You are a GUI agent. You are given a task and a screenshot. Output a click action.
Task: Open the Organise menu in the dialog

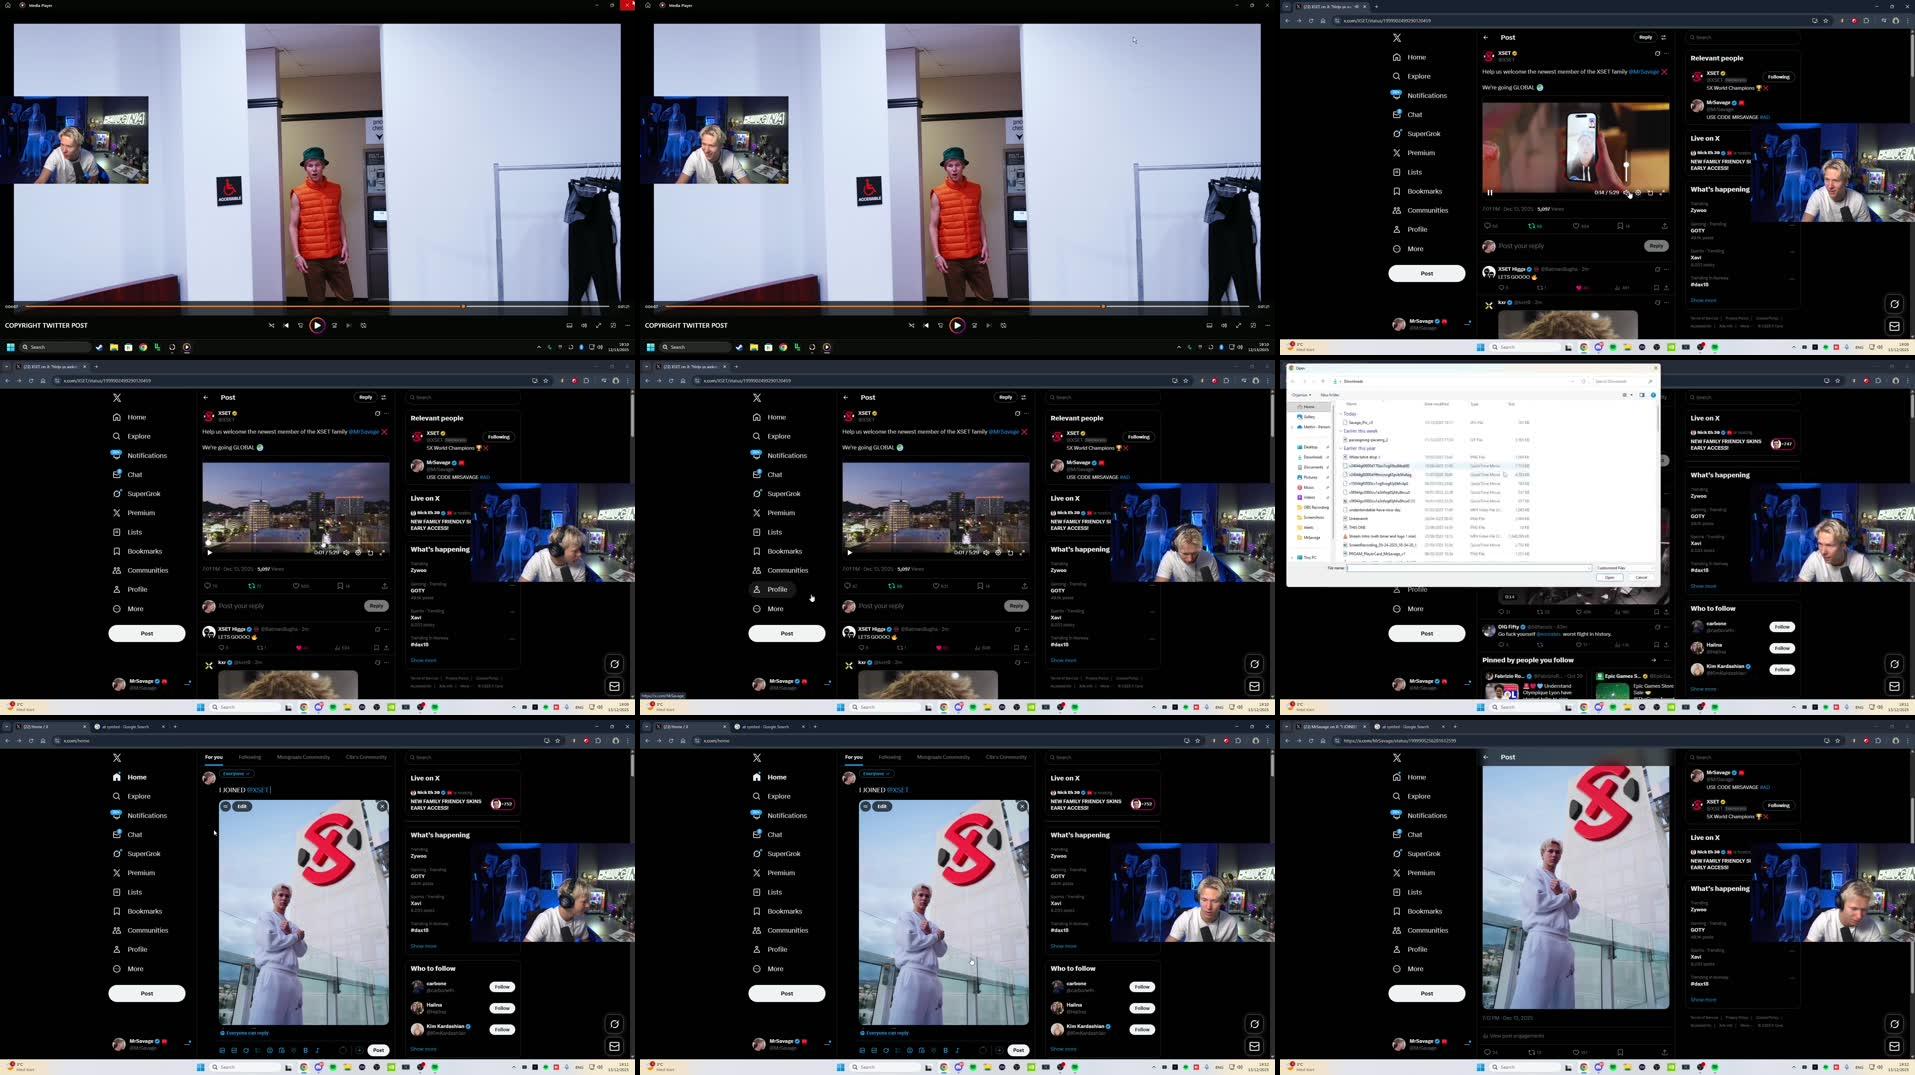[1300, 394]
